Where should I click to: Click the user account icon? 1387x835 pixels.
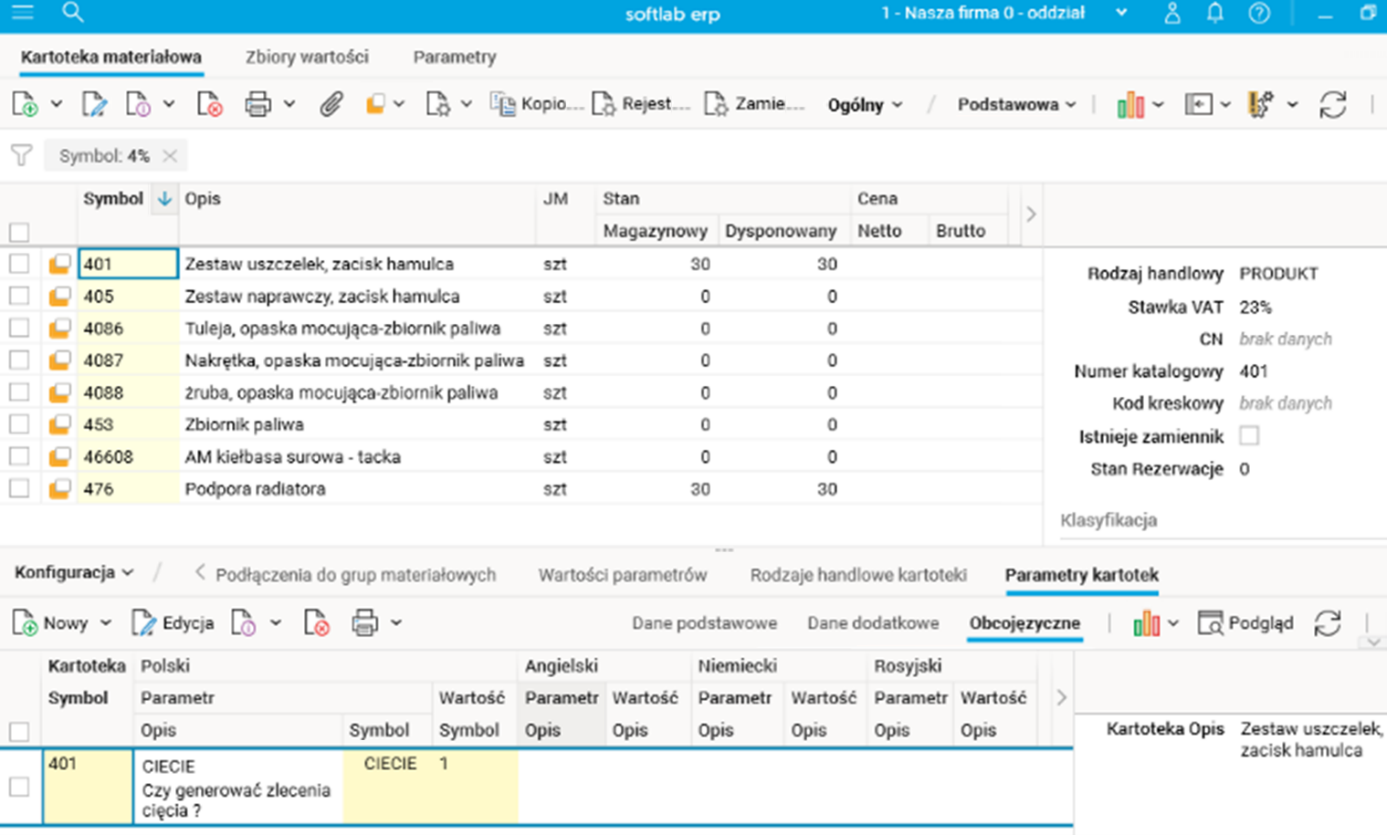1172,13
